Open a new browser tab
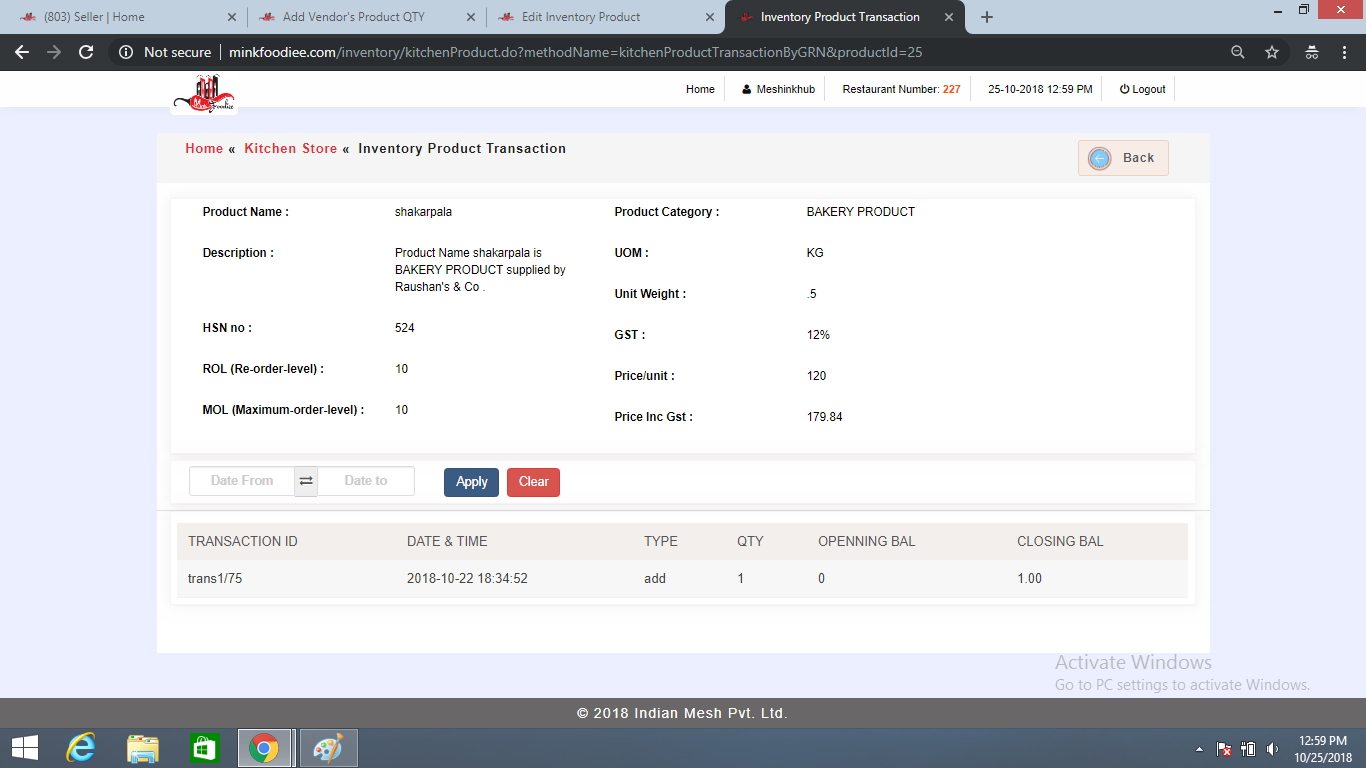The image size is (1366, 768). click(x=987, y=17)
